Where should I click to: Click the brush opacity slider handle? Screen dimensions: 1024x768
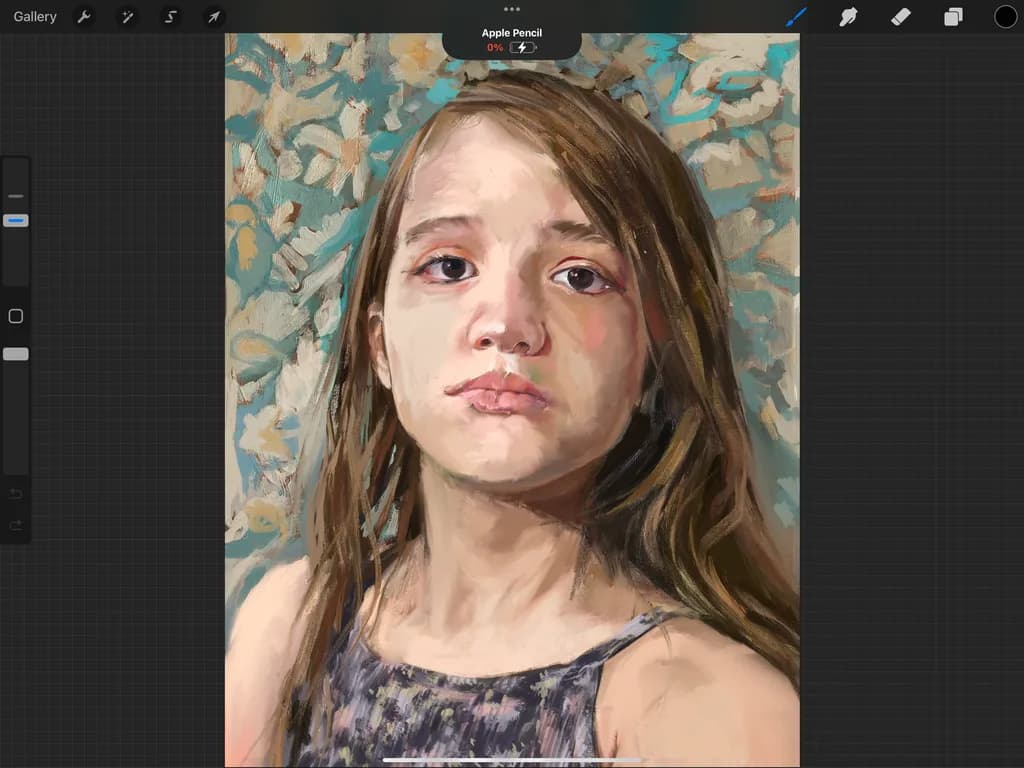pyautogui.click(x=16, y=354)
